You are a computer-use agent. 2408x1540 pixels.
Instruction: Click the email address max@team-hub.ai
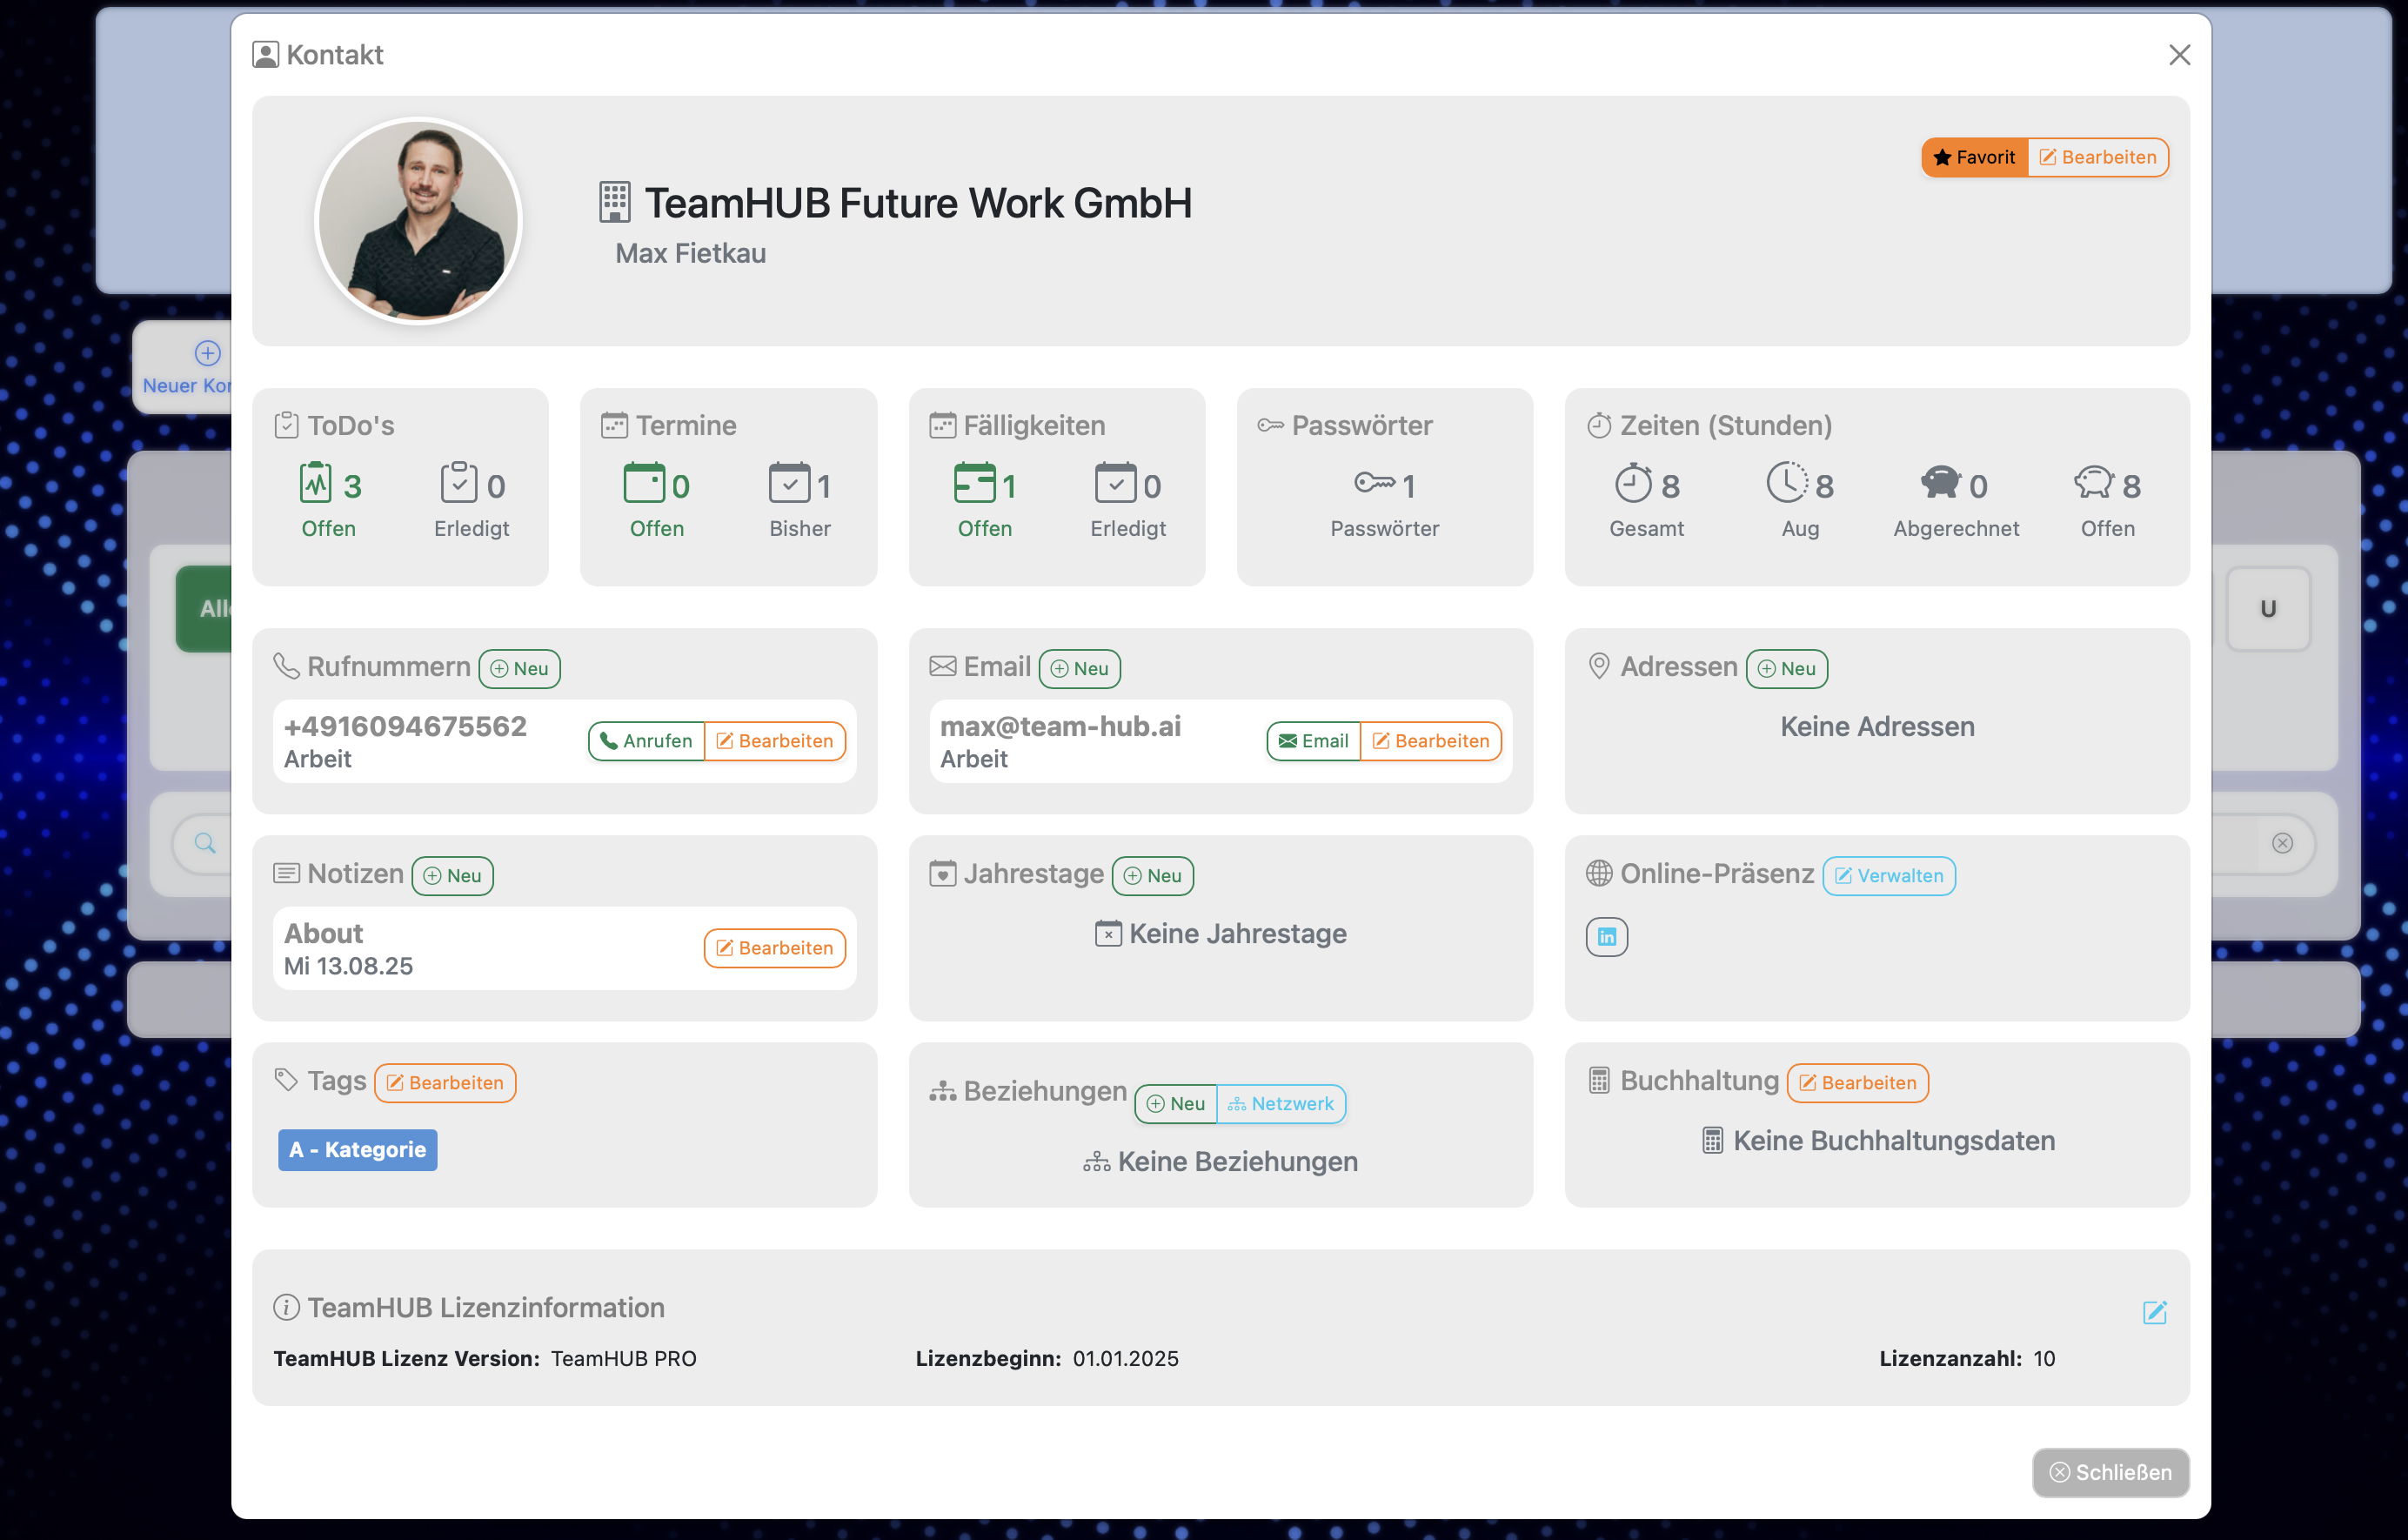click(1060, 727)
